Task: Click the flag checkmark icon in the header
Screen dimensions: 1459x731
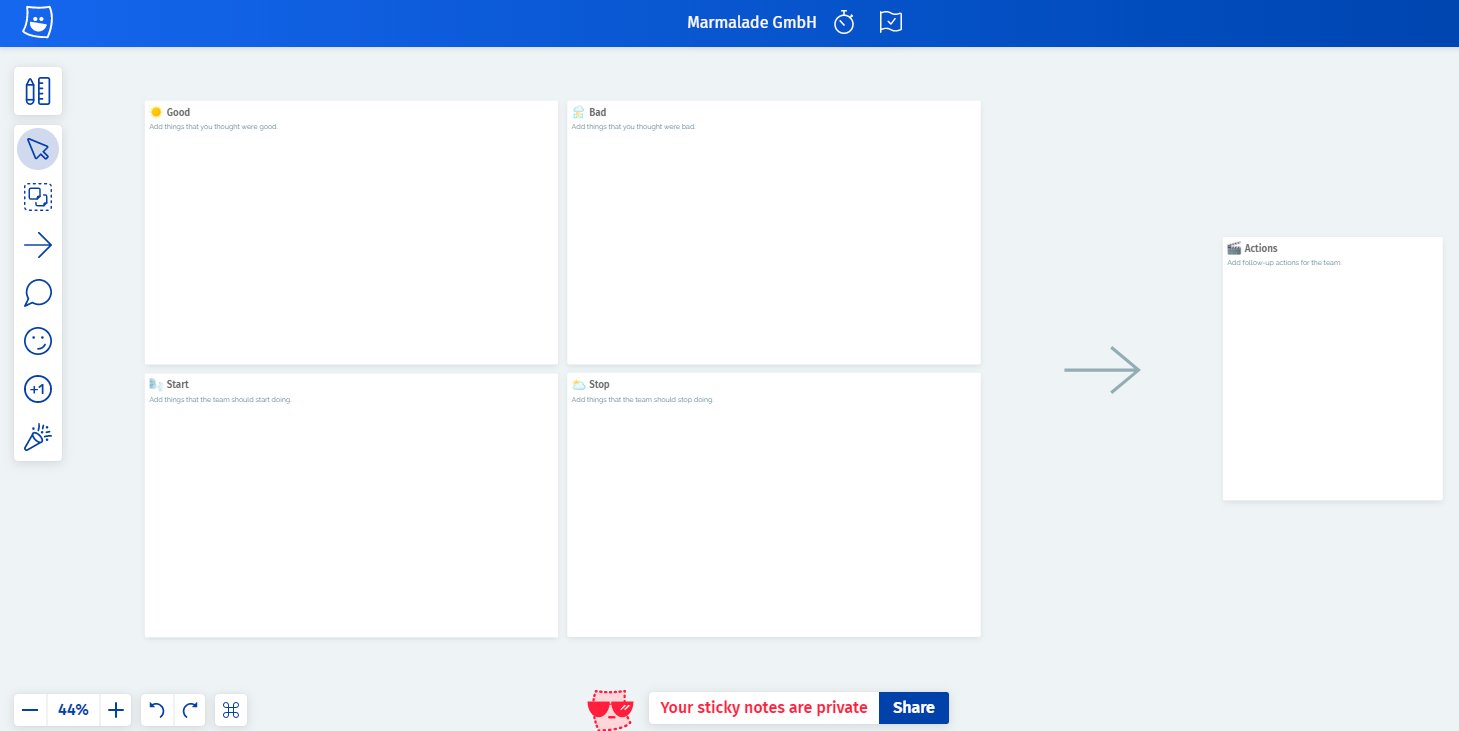Action: click(891, 22)
